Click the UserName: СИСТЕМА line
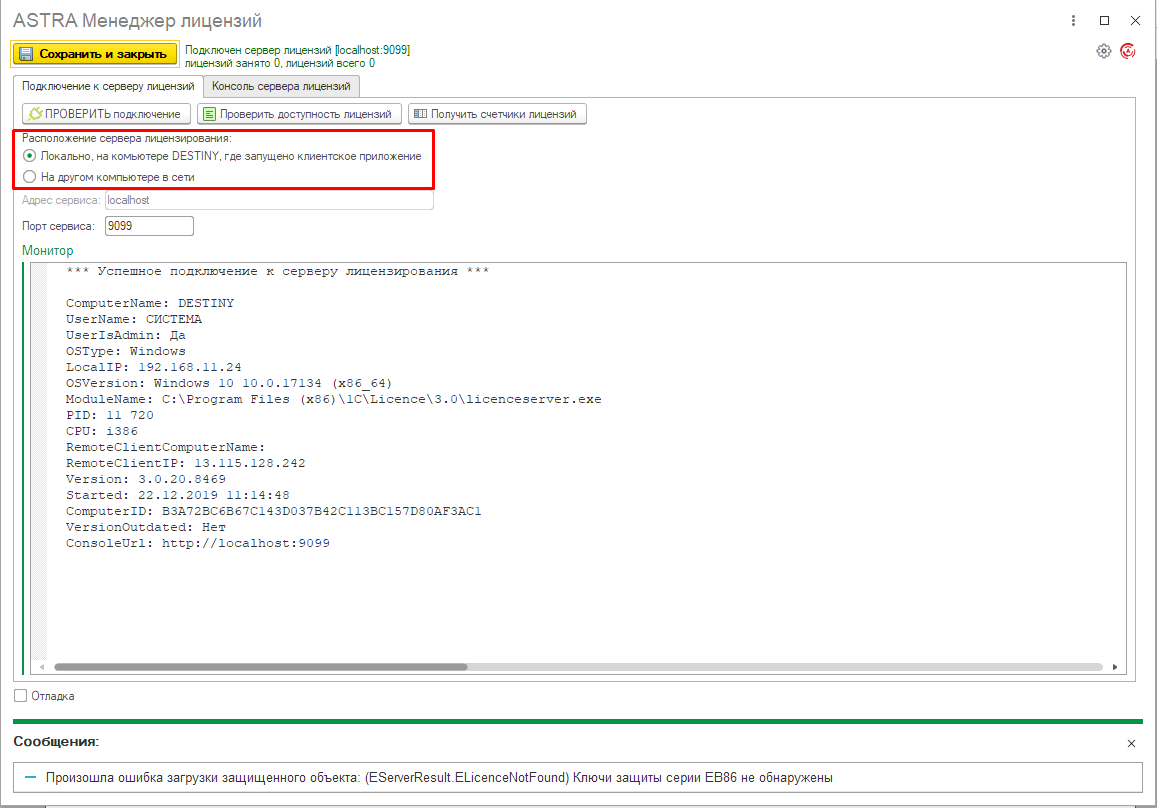The height and width of the screenshot is (808, 1157). click(x=134, y=320)
